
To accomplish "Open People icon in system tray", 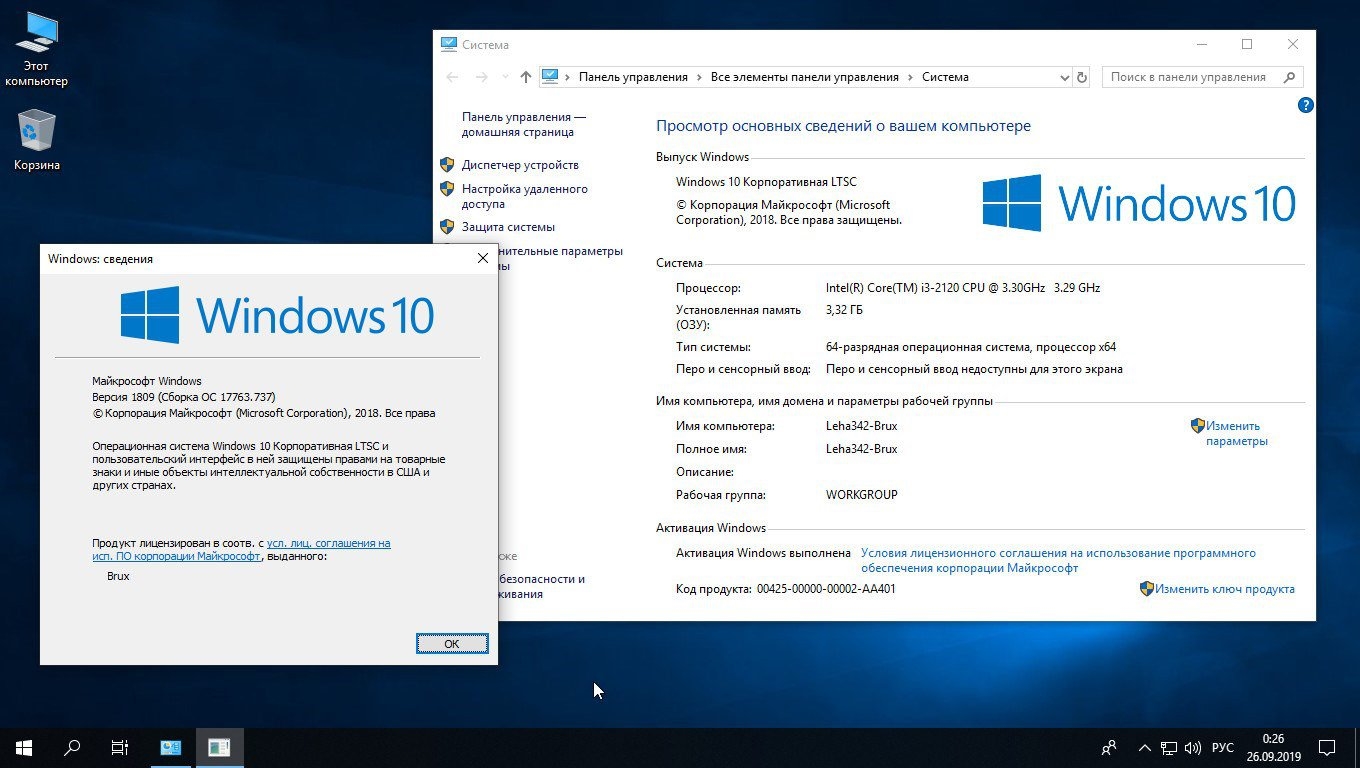I will pos(1109,747).
